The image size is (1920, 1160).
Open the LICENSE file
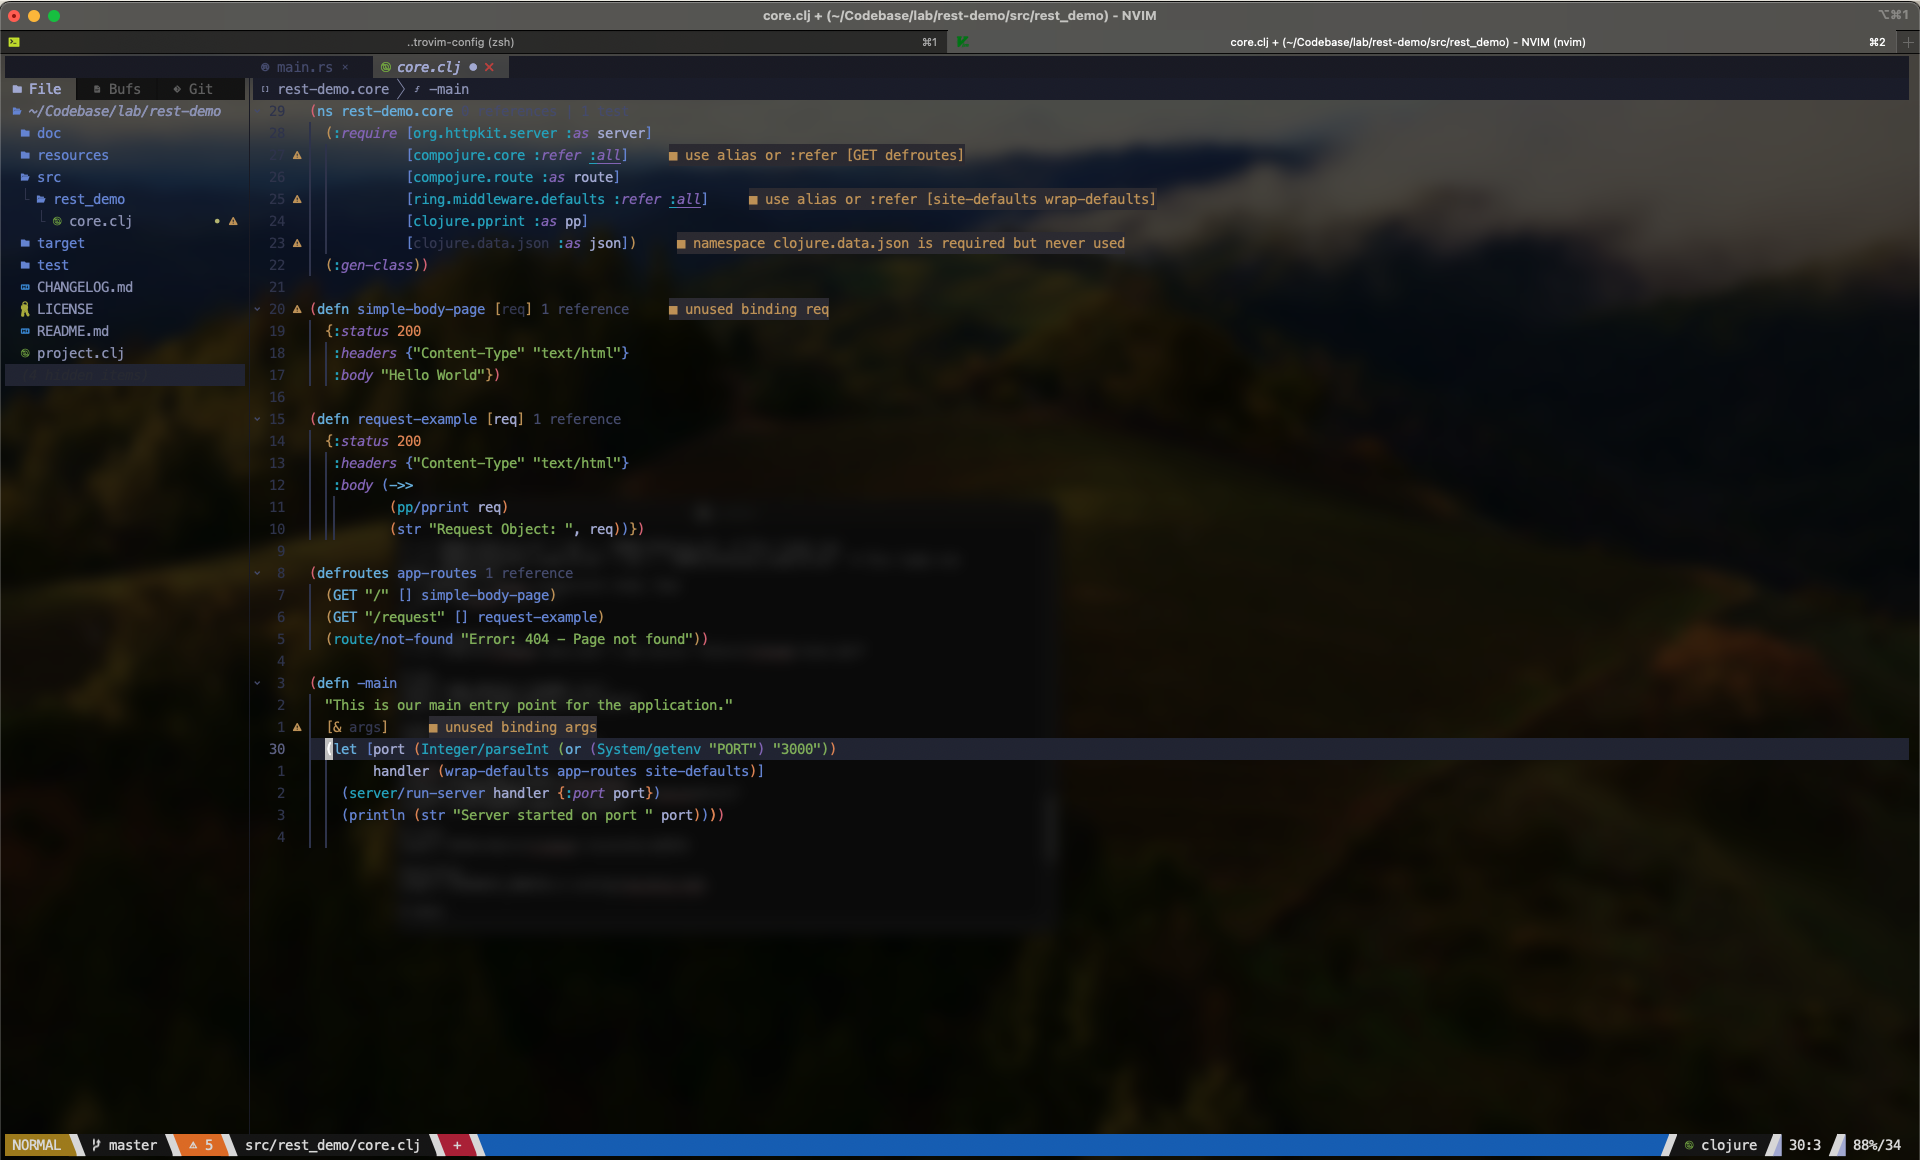pyautogui.click(x=64, y=309)
